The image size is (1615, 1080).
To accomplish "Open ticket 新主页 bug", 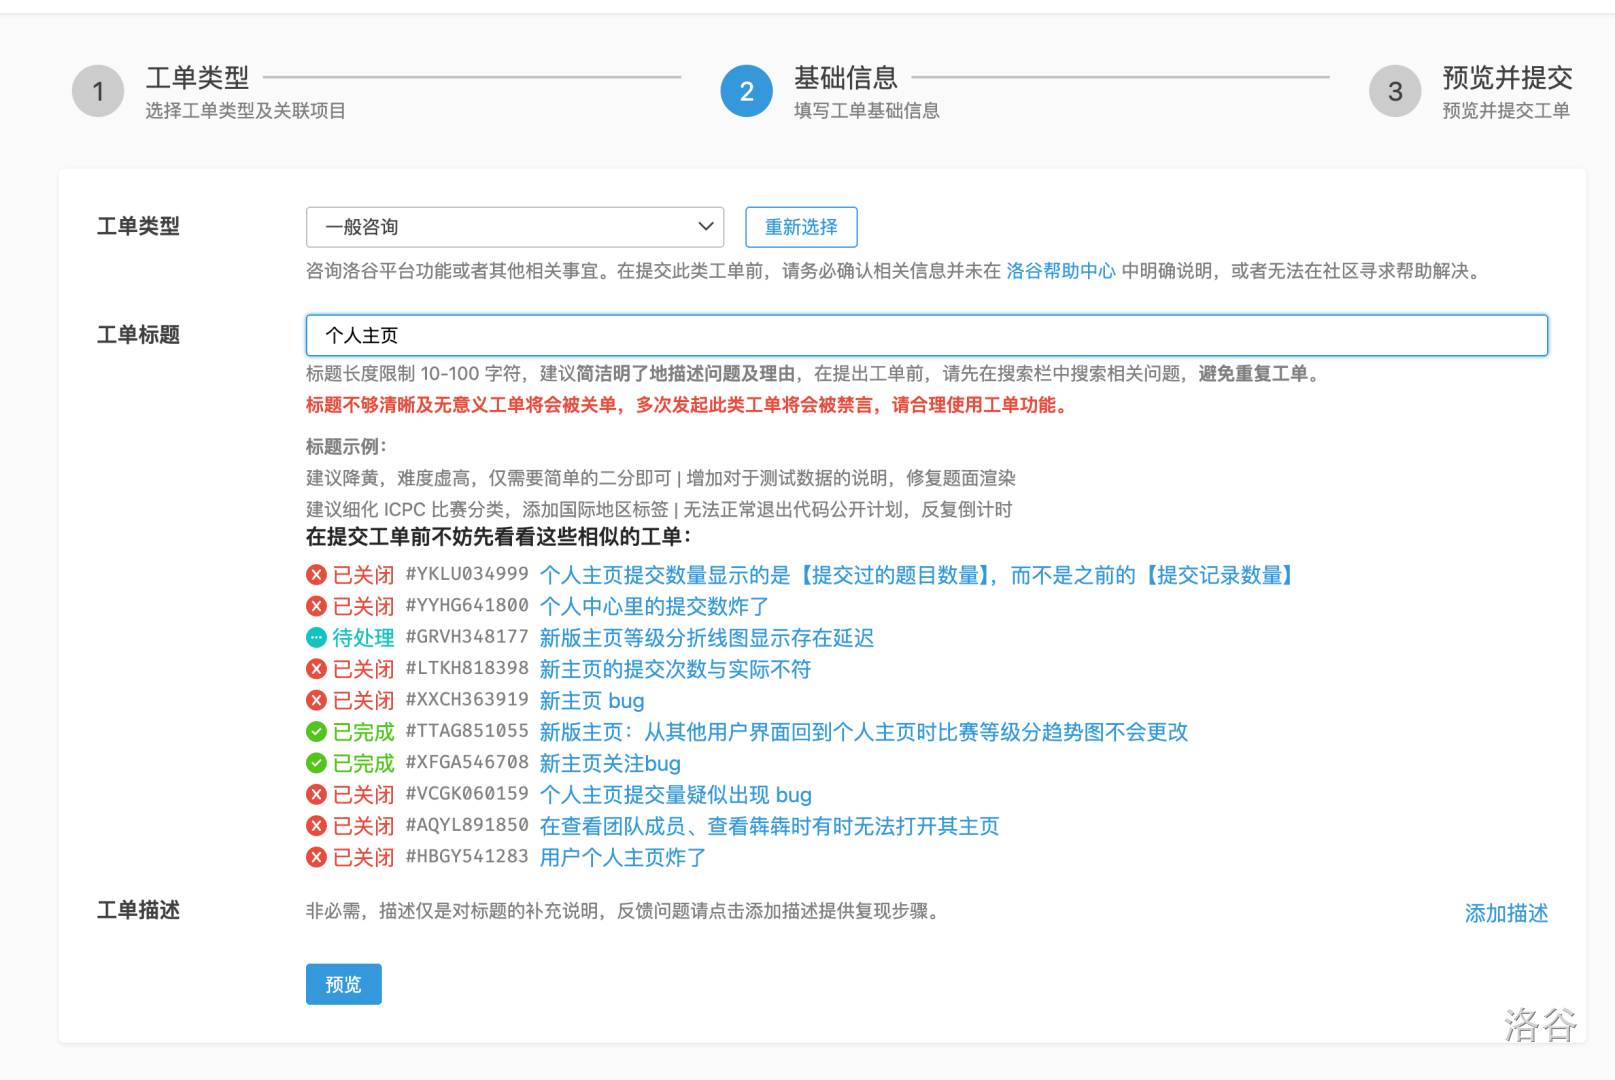I will (592, 701).
